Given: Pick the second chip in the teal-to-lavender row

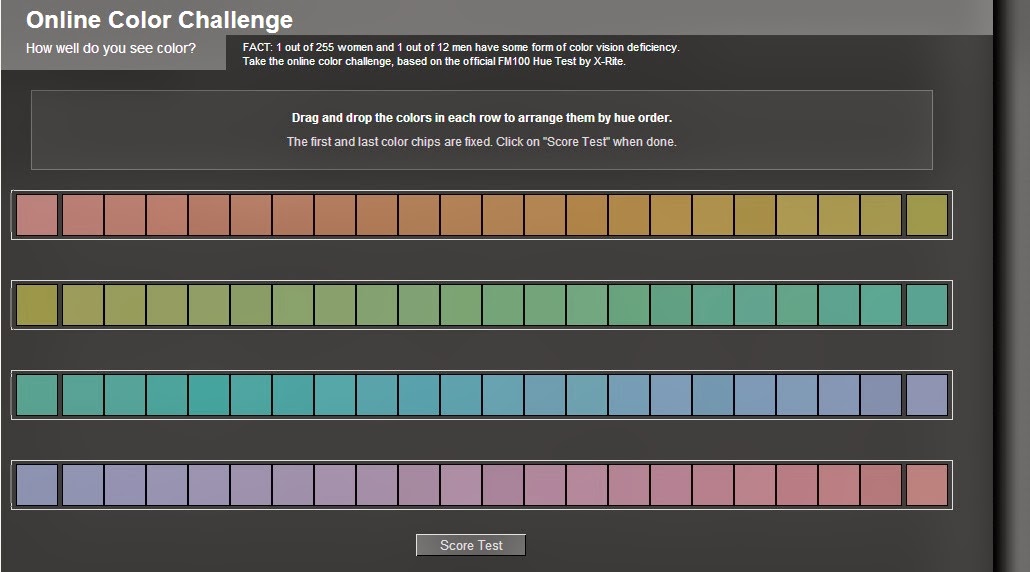Looking at the screenshot, I should (x=83, y=395).
